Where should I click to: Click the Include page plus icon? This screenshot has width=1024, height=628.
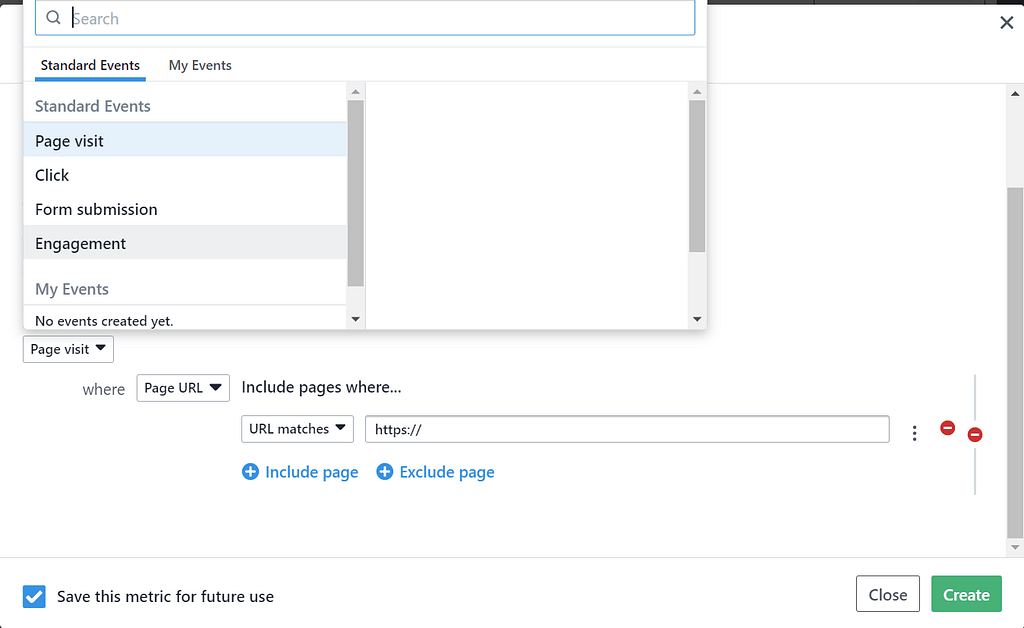[x=250, y=471]
